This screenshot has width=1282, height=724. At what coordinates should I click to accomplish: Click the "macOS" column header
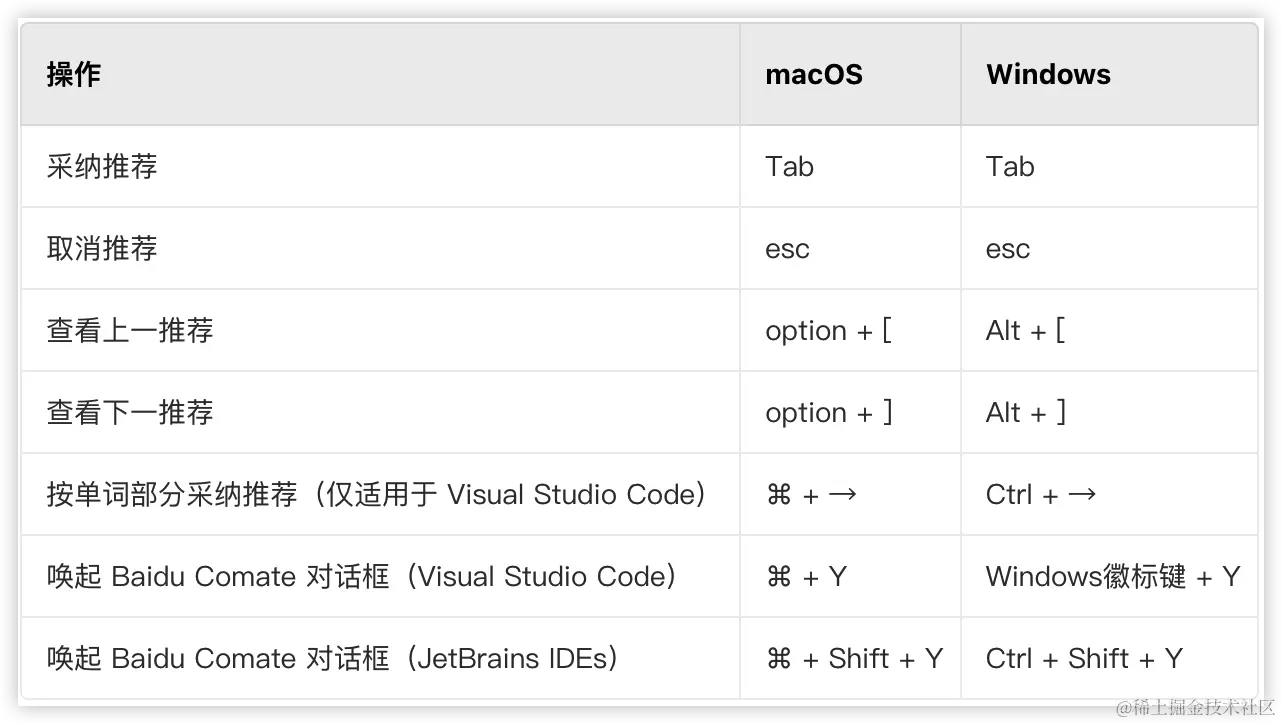pos(813,75)
